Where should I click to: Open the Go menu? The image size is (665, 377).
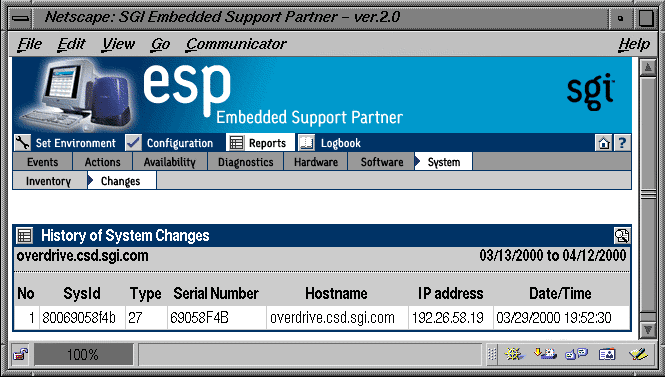click(x=160, y=44)
